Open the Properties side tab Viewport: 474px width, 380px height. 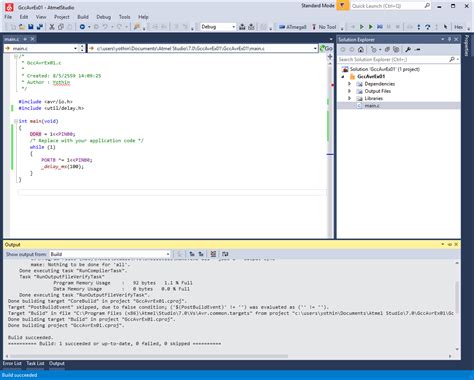pos(467,46)
